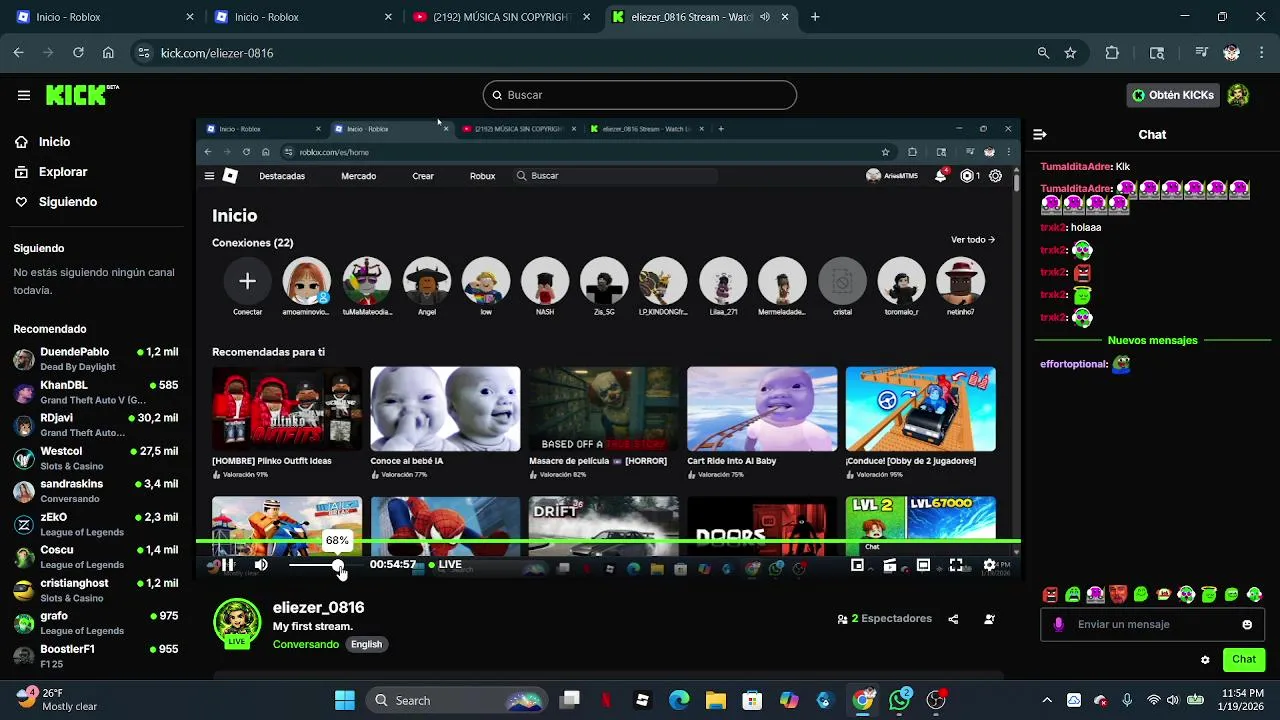Enable mini player mode
The image size is (1280, 720).
(x=857, y=565)
